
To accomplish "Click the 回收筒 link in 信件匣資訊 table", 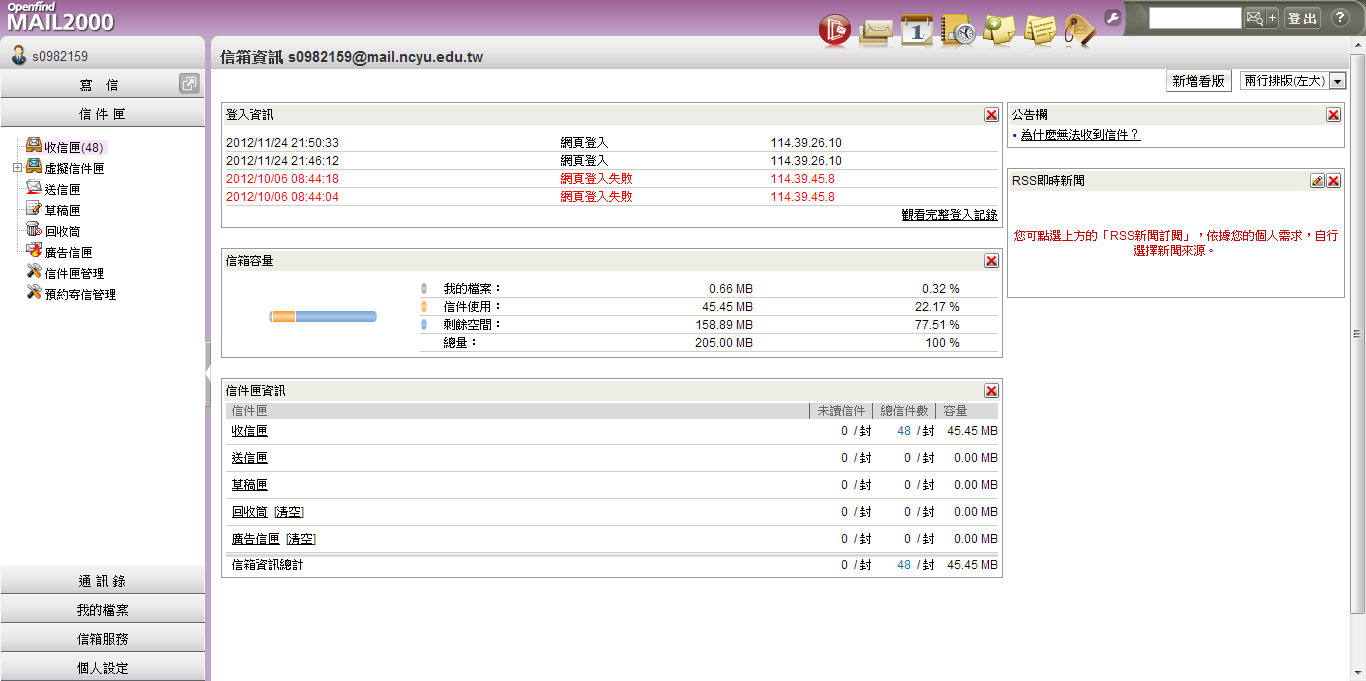I will [250, 512].
